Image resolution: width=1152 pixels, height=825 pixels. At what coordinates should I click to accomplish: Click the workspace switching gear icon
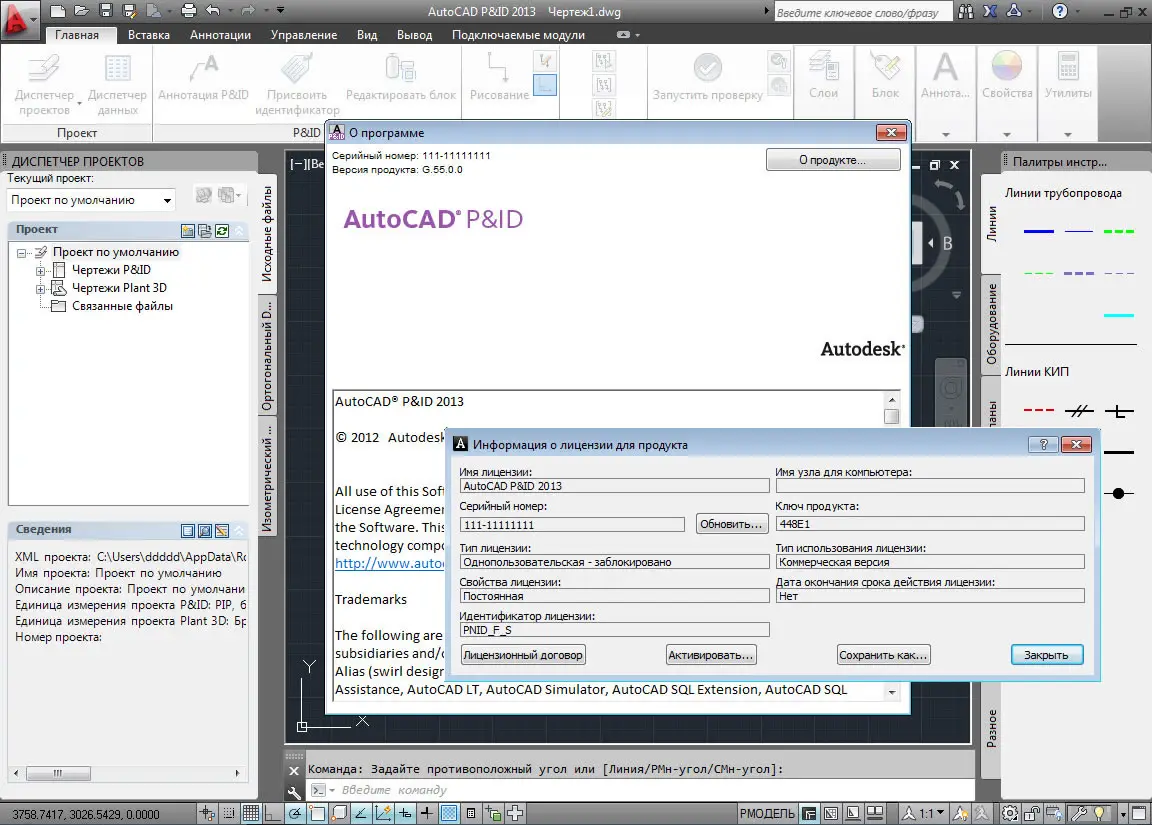[x=1009, y=813]
